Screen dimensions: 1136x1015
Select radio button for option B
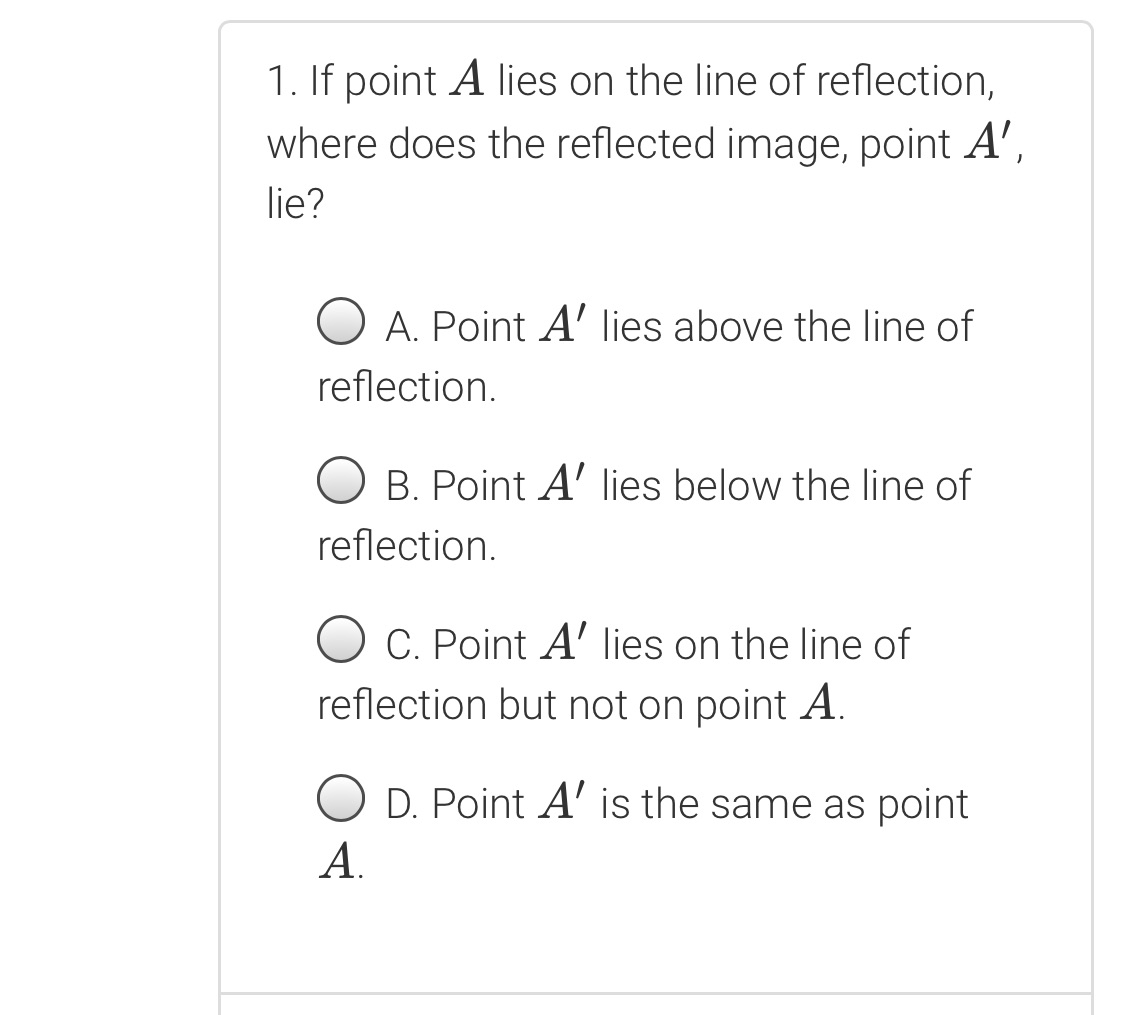point(340,481)
